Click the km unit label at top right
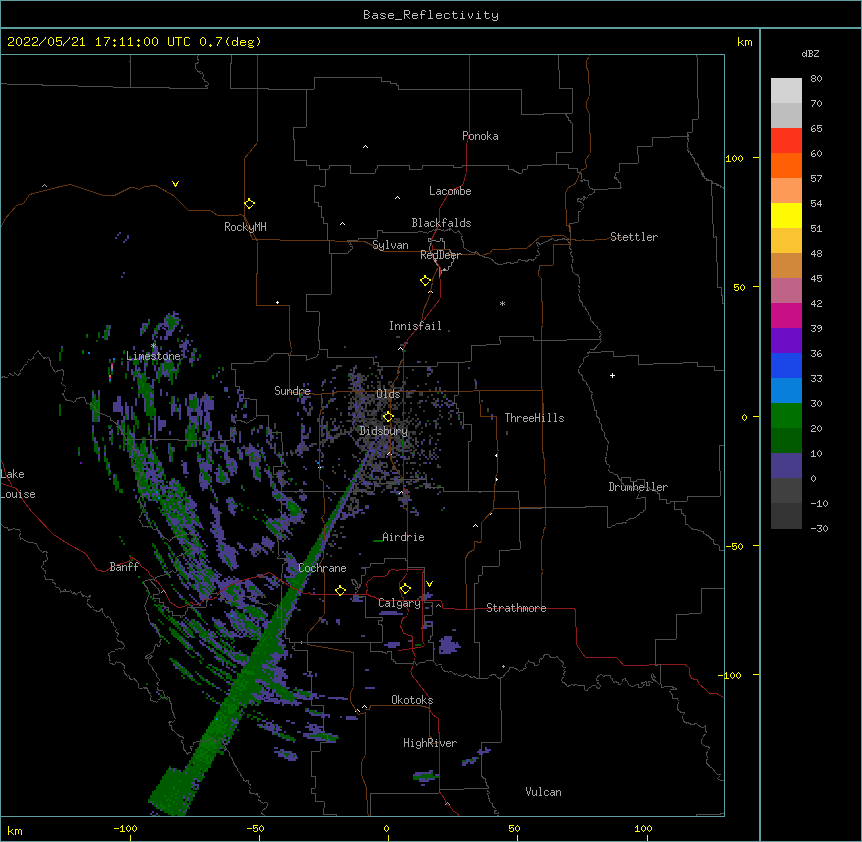Image resolution: width=862 pixels, height=842 pixels. pyautogui.click(x=745, y=42)
